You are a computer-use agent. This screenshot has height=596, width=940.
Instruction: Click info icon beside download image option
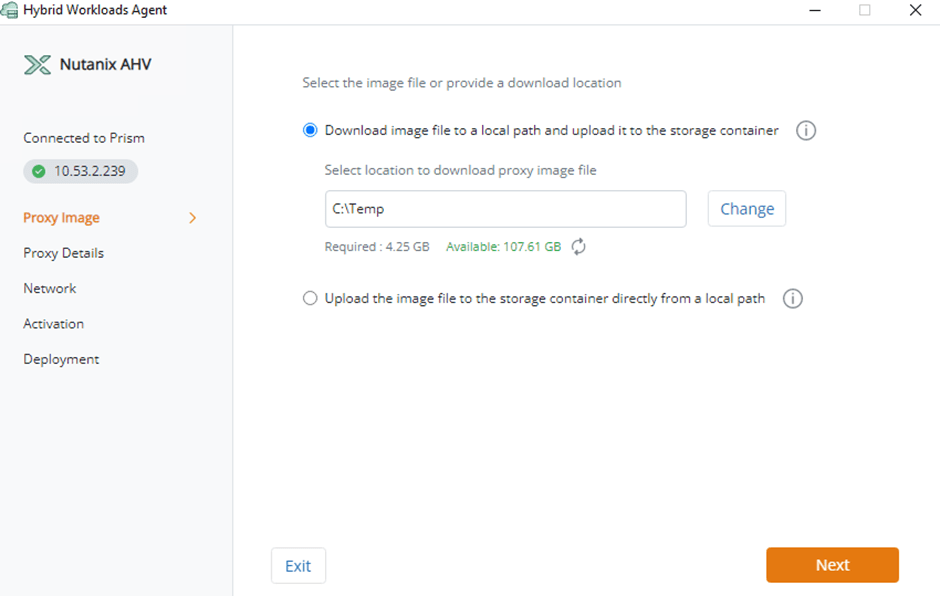[806, 131]
